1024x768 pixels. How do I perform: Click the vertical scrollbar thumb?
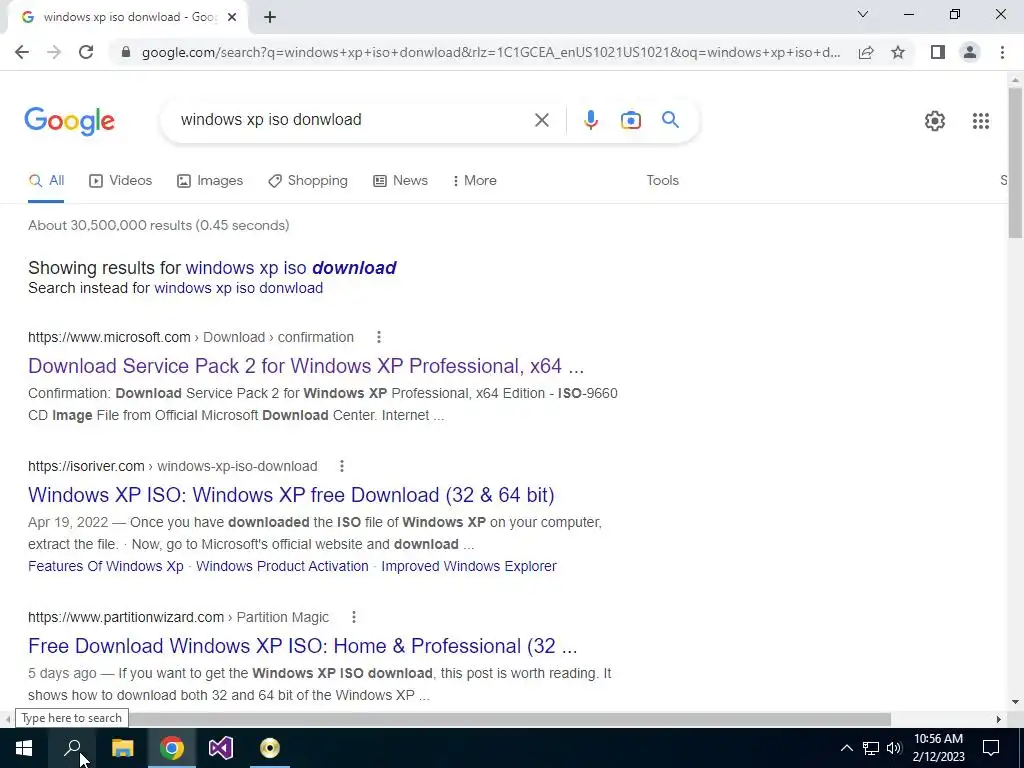pos(1015,163)
